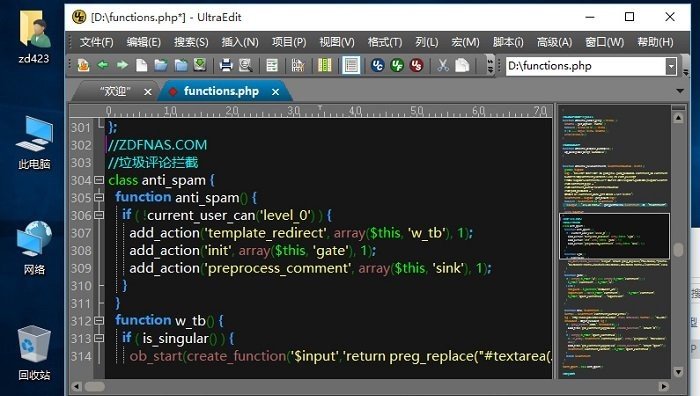Viewport: 700px width, 396px height.
Task: Open the 文件(F) menu
Action: 96,42
